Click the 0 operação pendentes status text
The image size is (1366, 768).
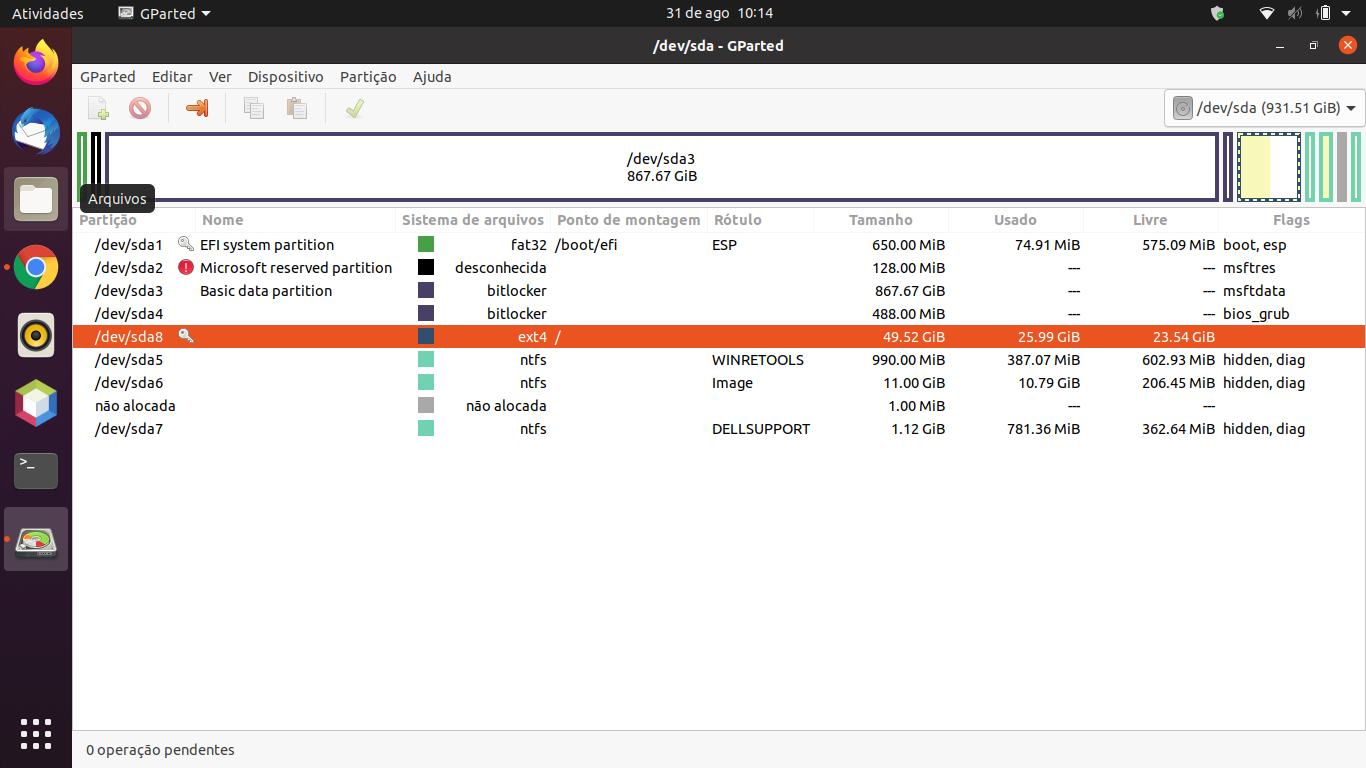click(160, 749)
